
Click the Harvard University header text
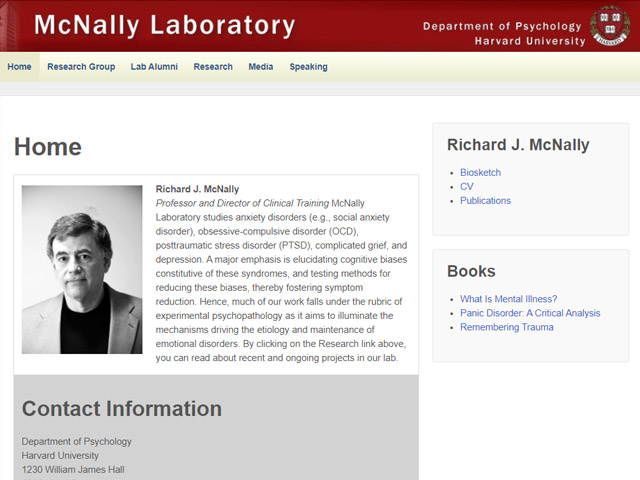point(530,41)
